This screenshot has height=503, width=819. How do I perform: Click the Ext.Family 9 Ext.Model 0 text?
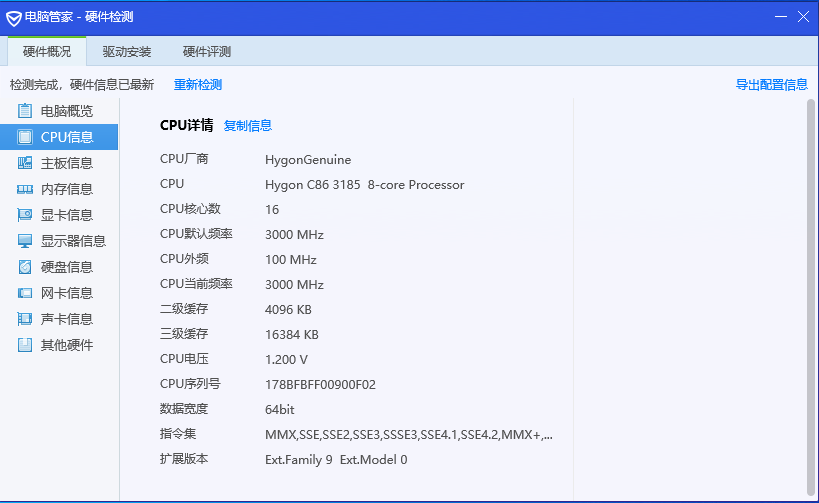point(336,460)
